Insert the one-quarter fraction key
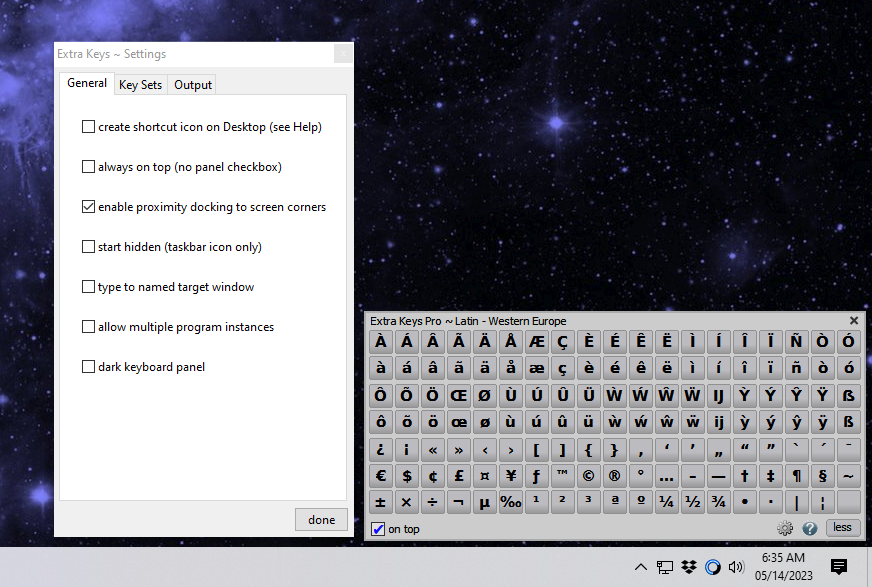 click(666, 503)
